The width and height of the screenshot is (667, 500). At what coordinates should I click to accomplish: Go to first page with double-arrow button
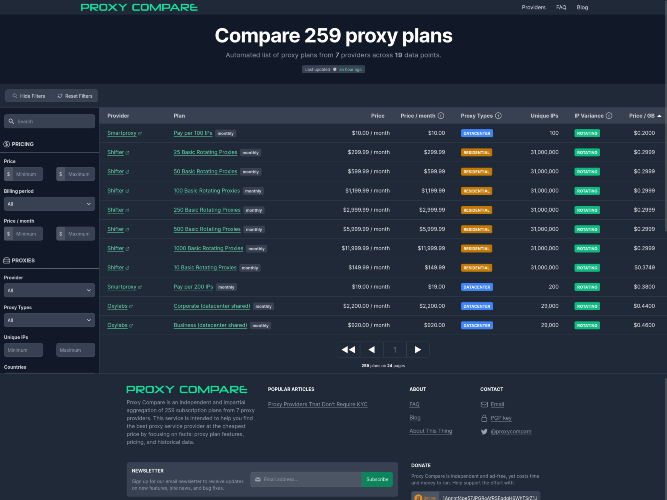click(348, 350)
